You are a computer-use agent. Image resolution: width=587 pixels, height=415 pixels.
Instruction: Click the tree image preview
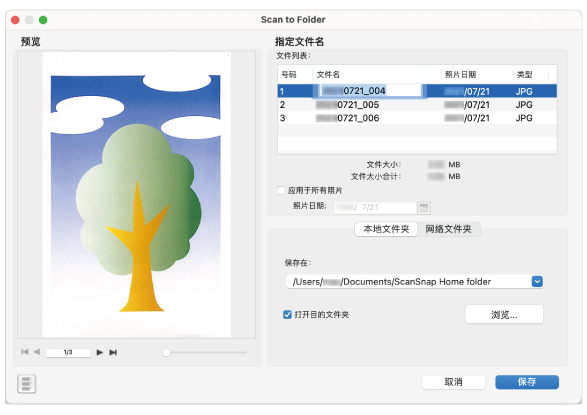136,195
